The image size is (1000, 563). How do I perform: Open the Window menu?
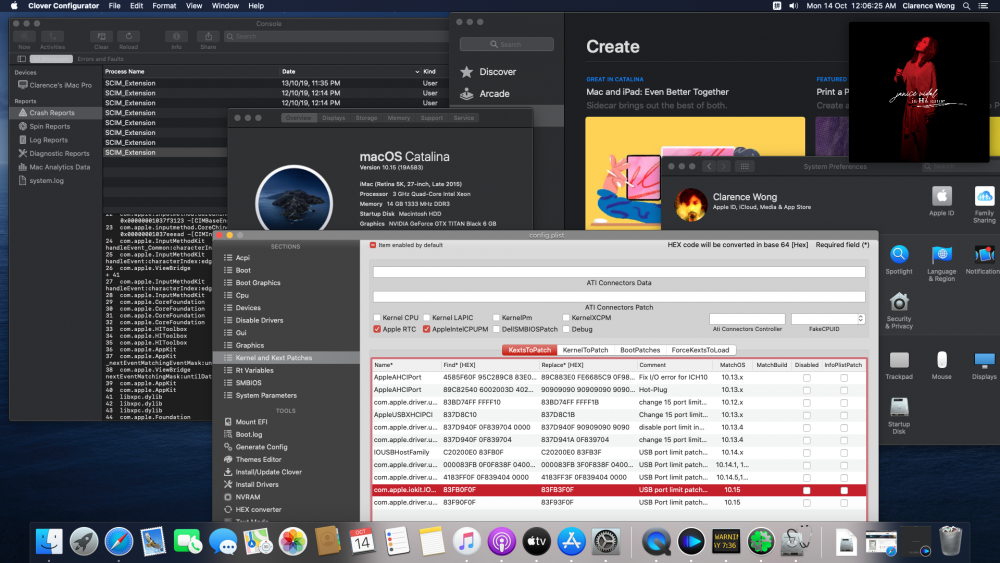225,6
